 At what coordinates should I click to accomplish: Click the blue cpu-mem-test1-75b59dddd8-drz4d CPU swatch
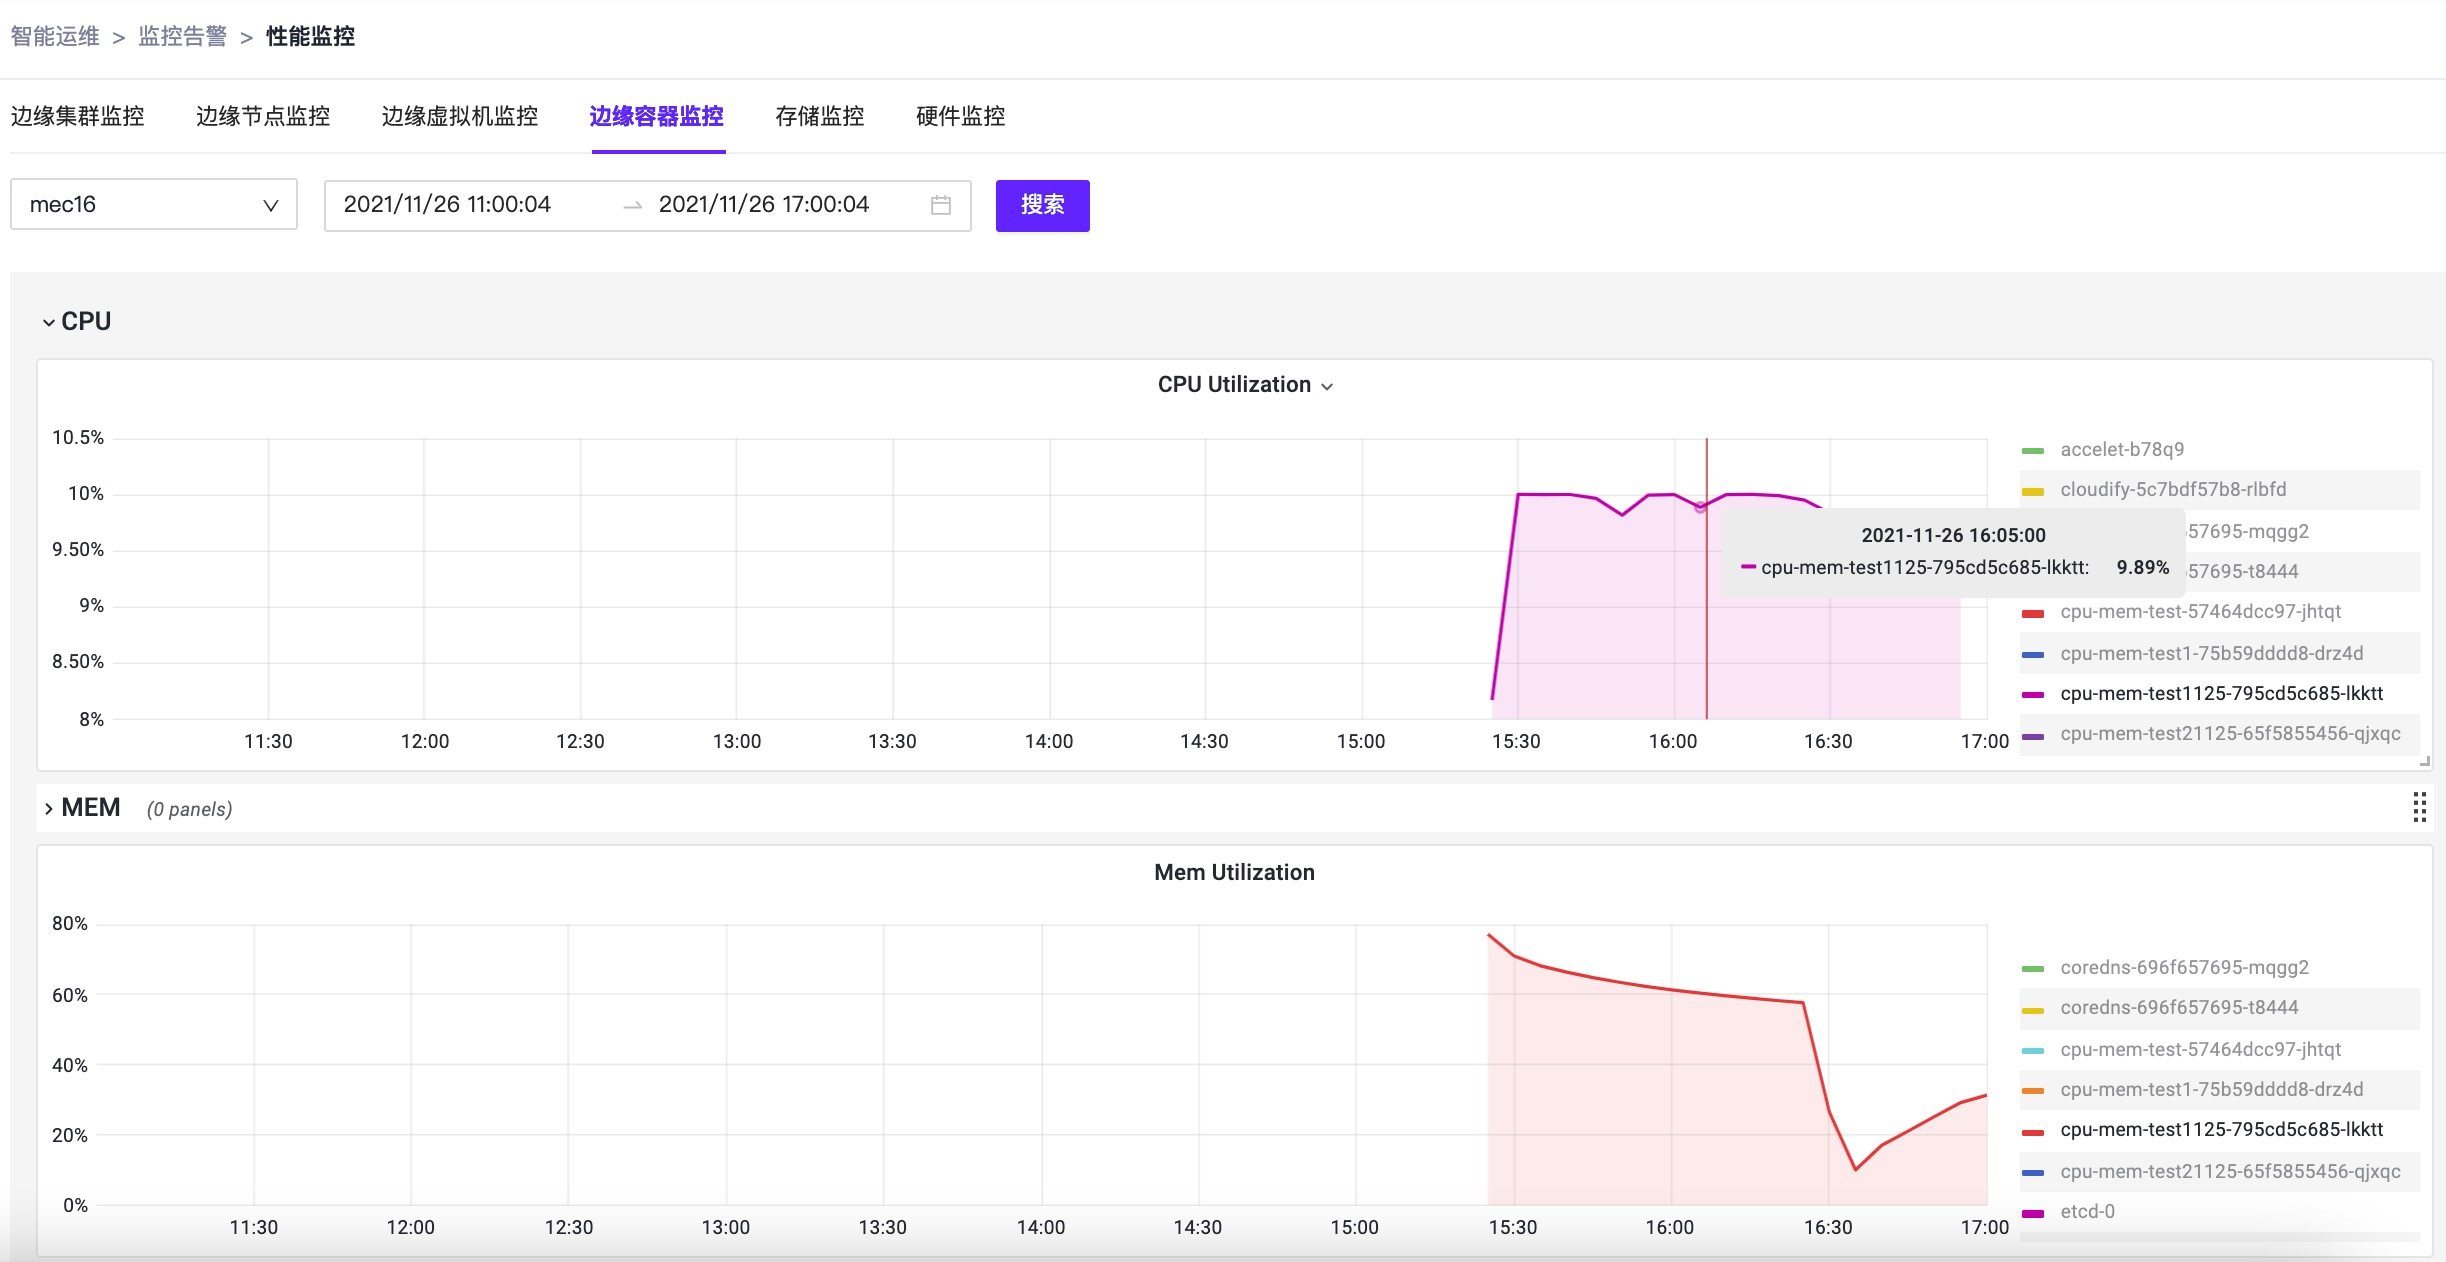pyautogui.click(x=2032, y=654)
